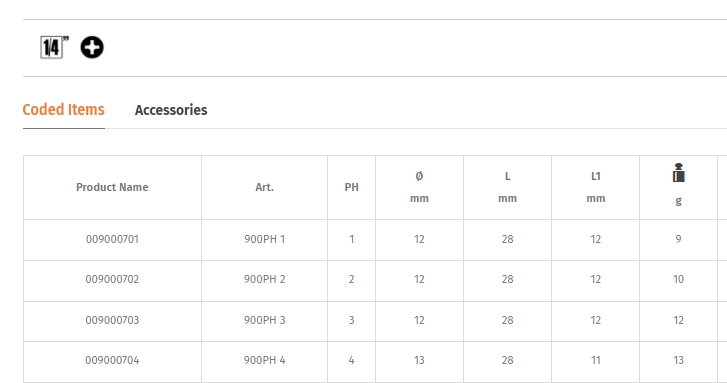This screenshot has height=383, width=727.
Task: Click the Art. column header
Action: coord(264,187)
